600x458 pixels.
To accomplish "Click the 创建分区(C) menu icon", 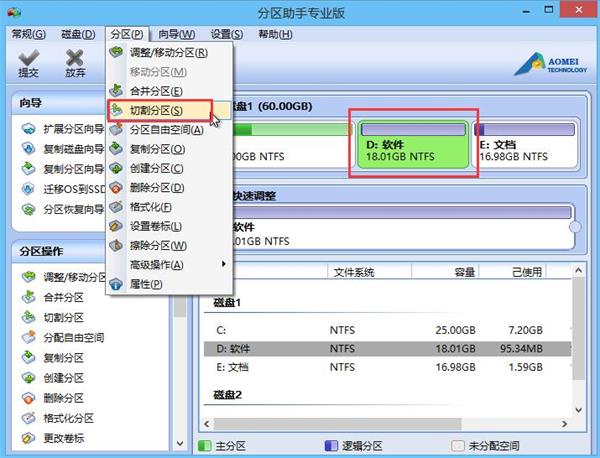I will point(116,168).
